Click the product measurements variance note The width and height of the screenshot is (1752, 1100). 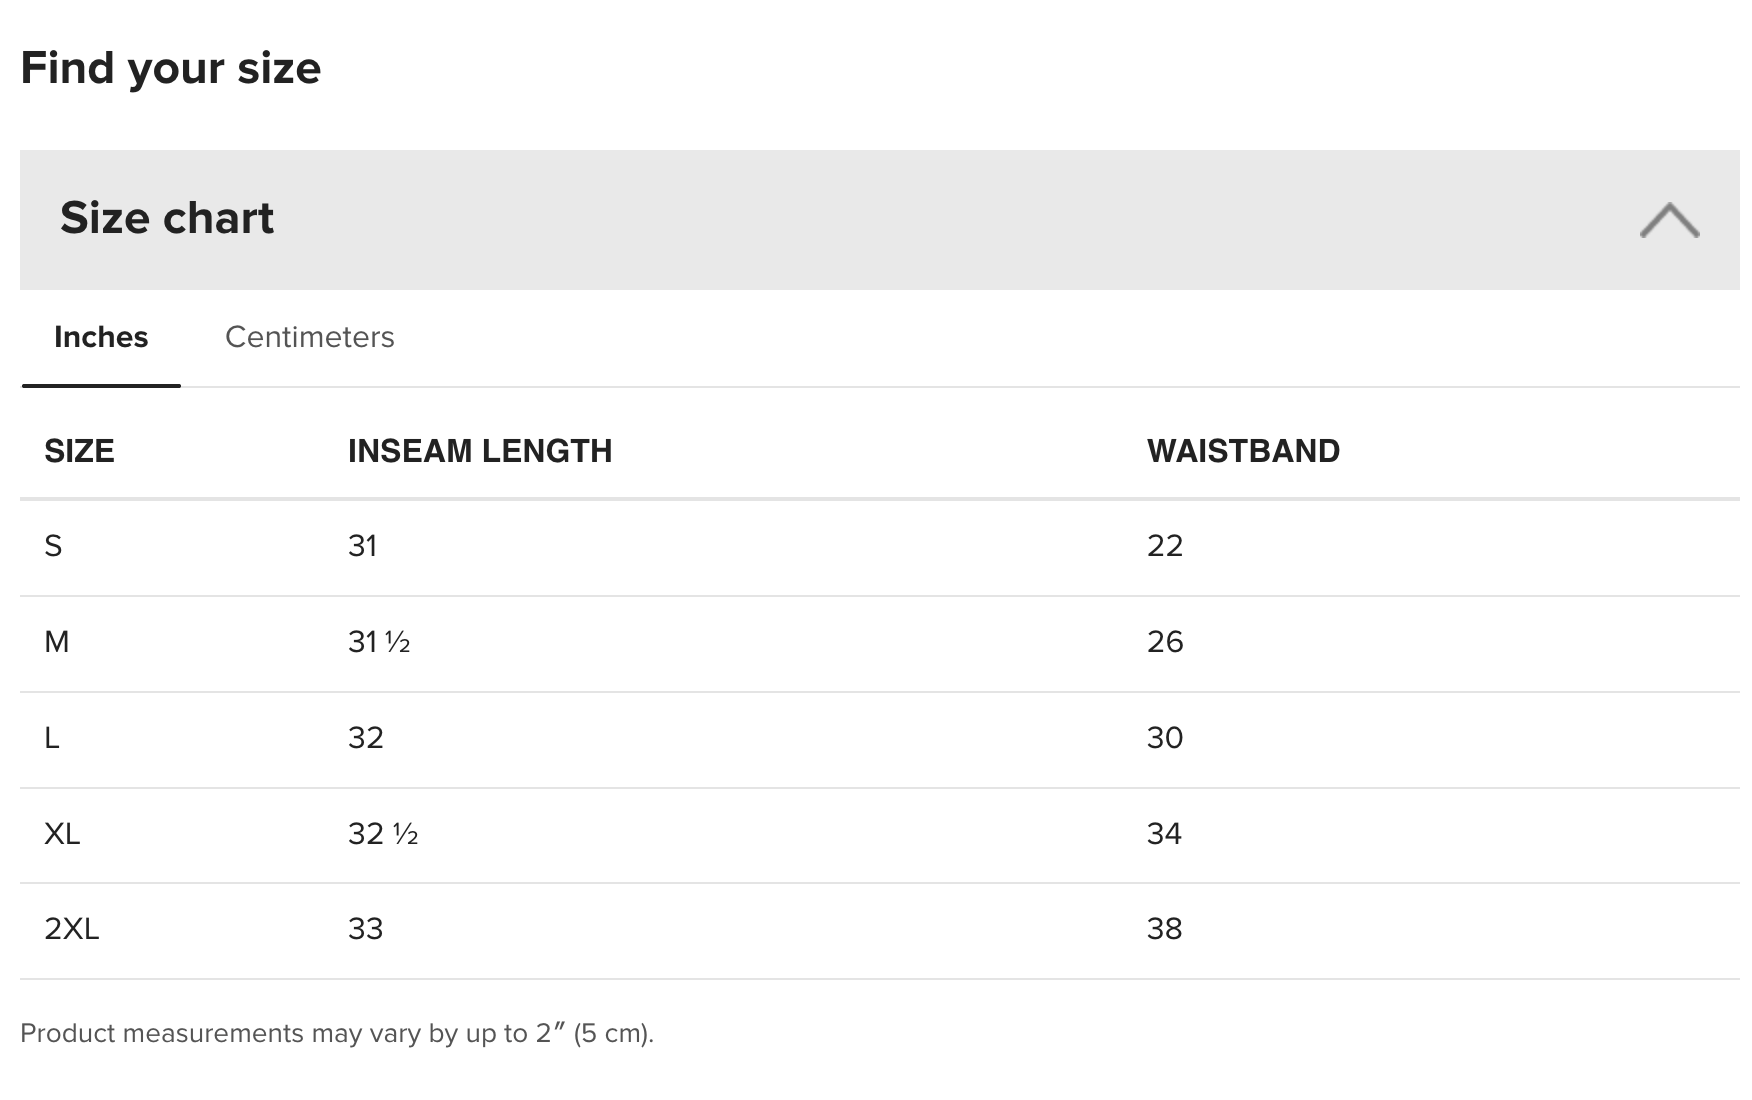pyautogui.click(x=337, y=1033)
